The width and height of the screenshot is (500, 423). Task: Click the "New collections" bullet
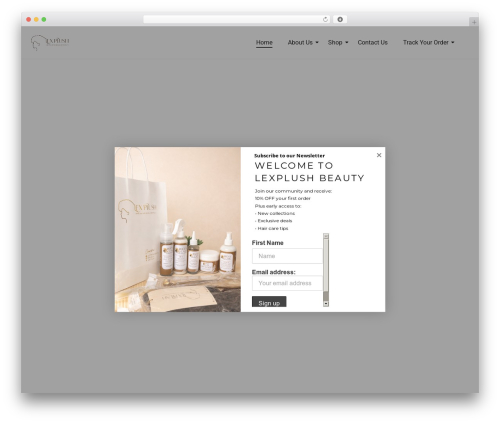275,213
